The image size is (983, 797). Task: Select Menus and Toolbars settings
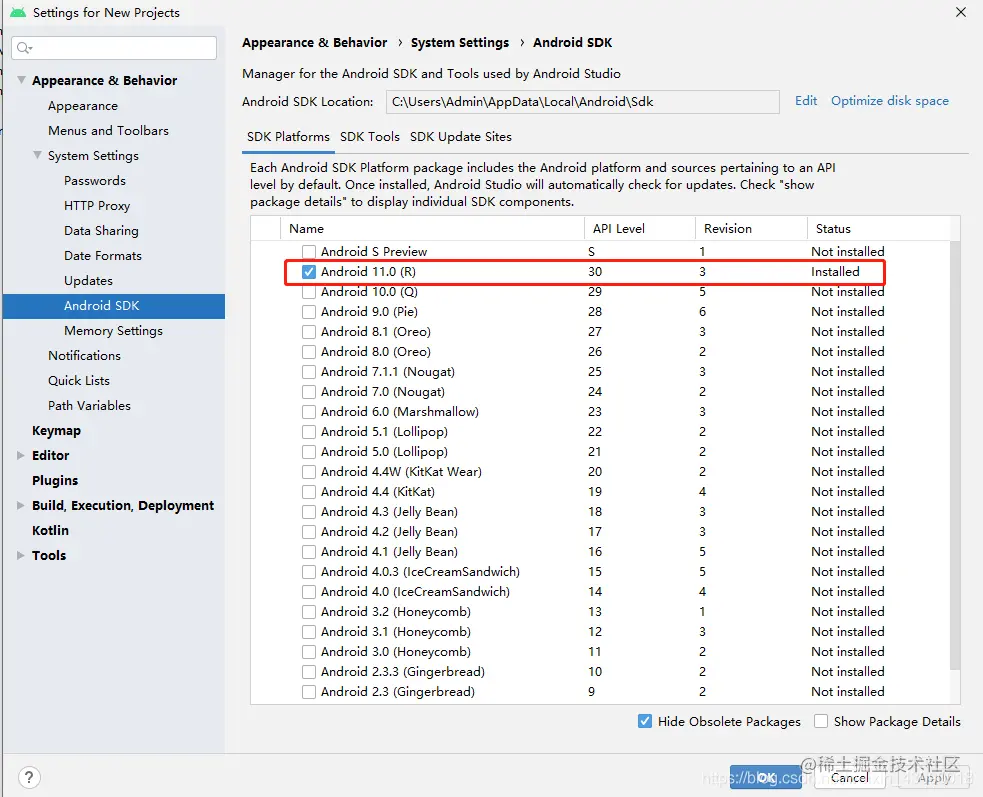[x=108, y=130]
